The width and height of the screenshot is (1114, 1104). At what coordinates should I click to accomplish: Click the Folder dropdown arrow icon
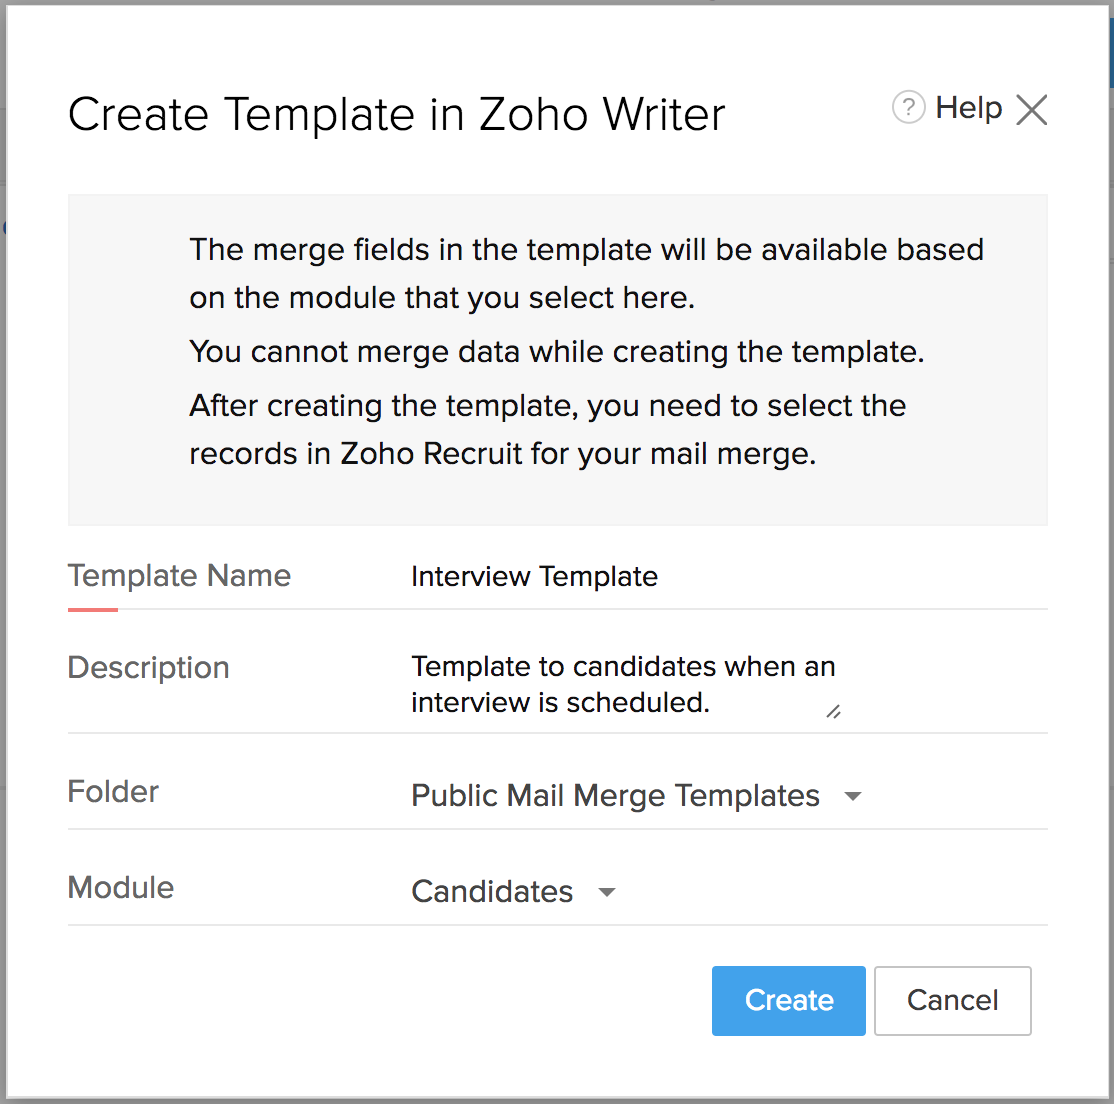pos(852,796)
